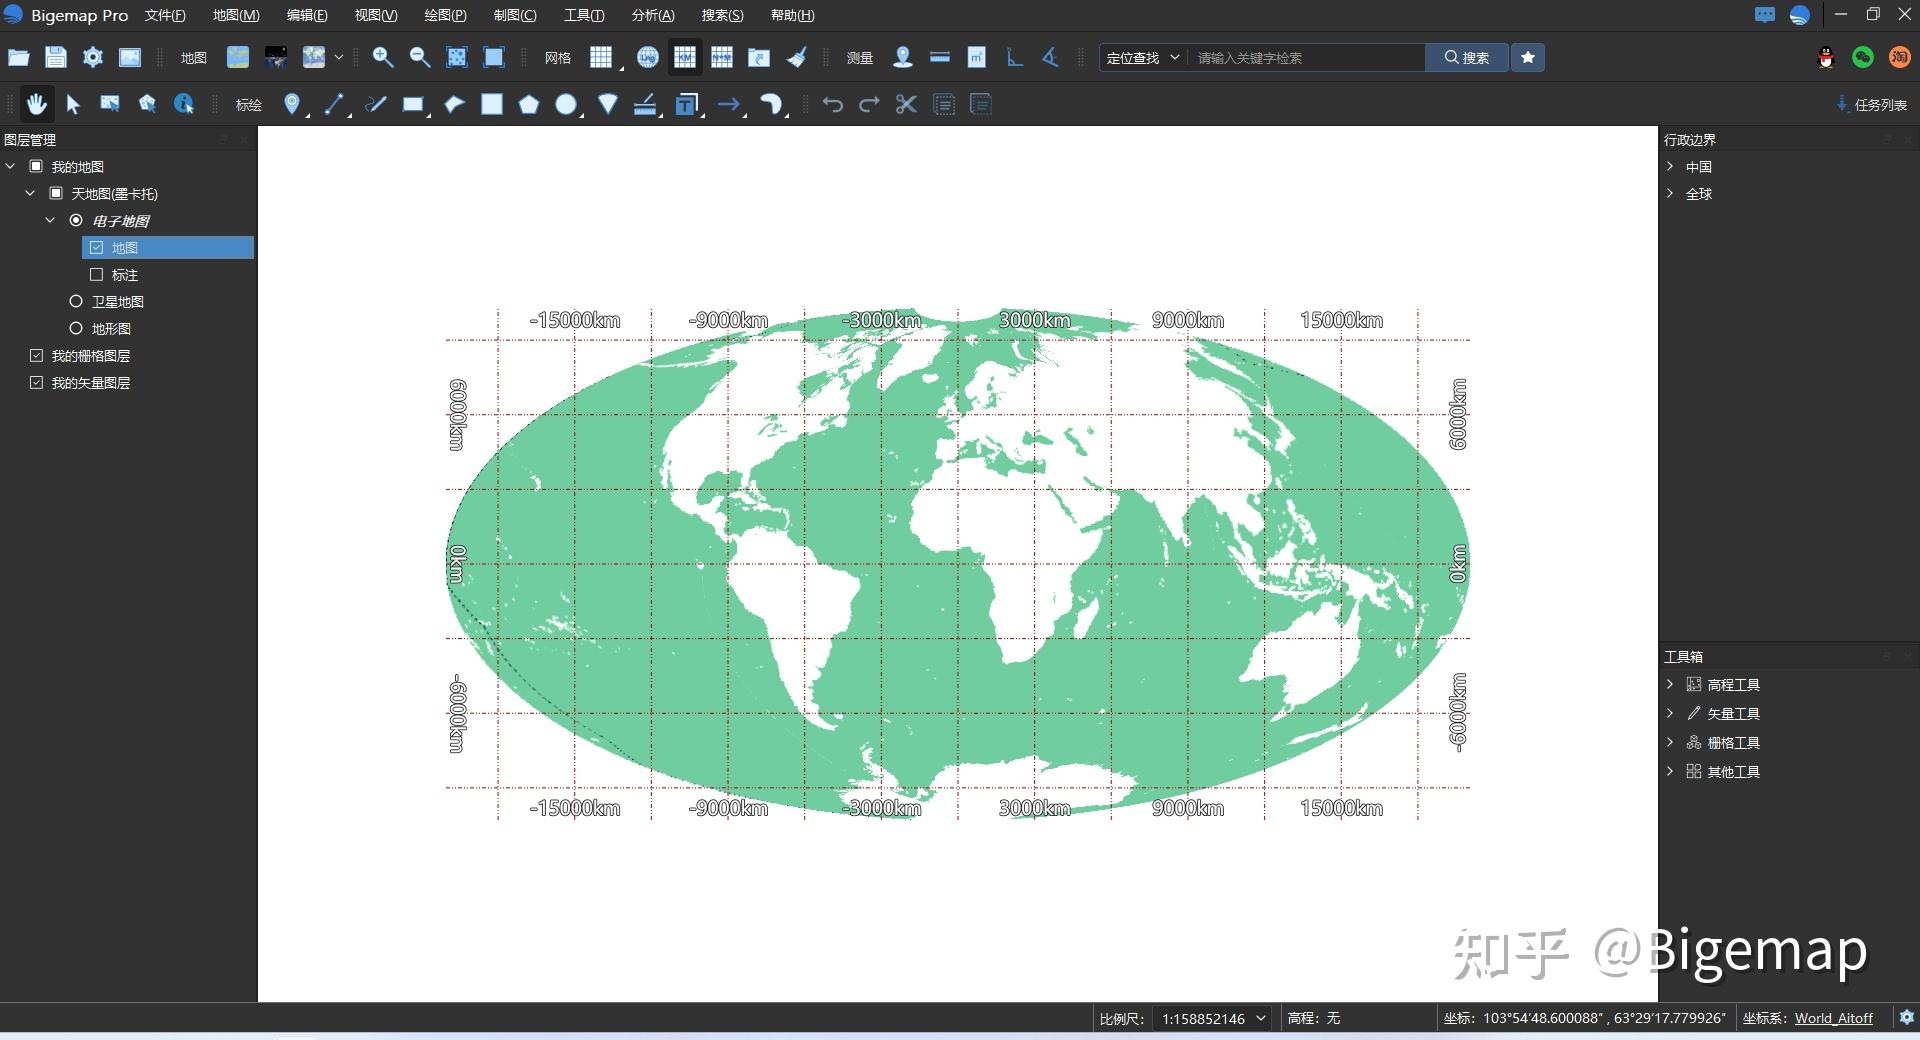
Task: Open the 制图(C) menu
Action: 515,15
